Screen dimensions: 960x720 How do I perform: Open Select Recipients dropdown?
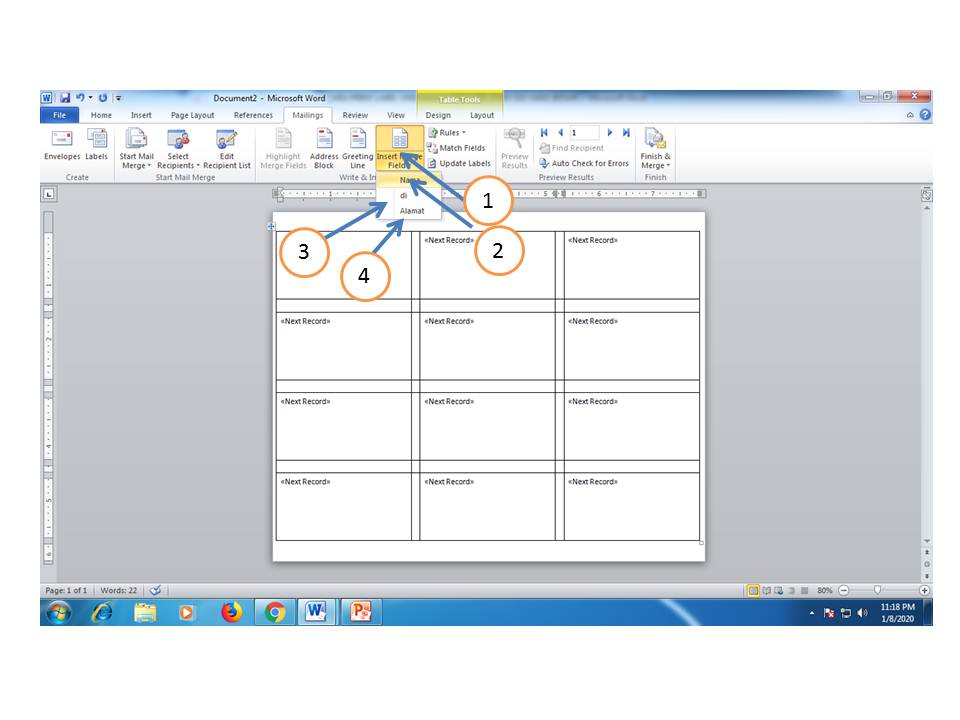pos(178,149)
